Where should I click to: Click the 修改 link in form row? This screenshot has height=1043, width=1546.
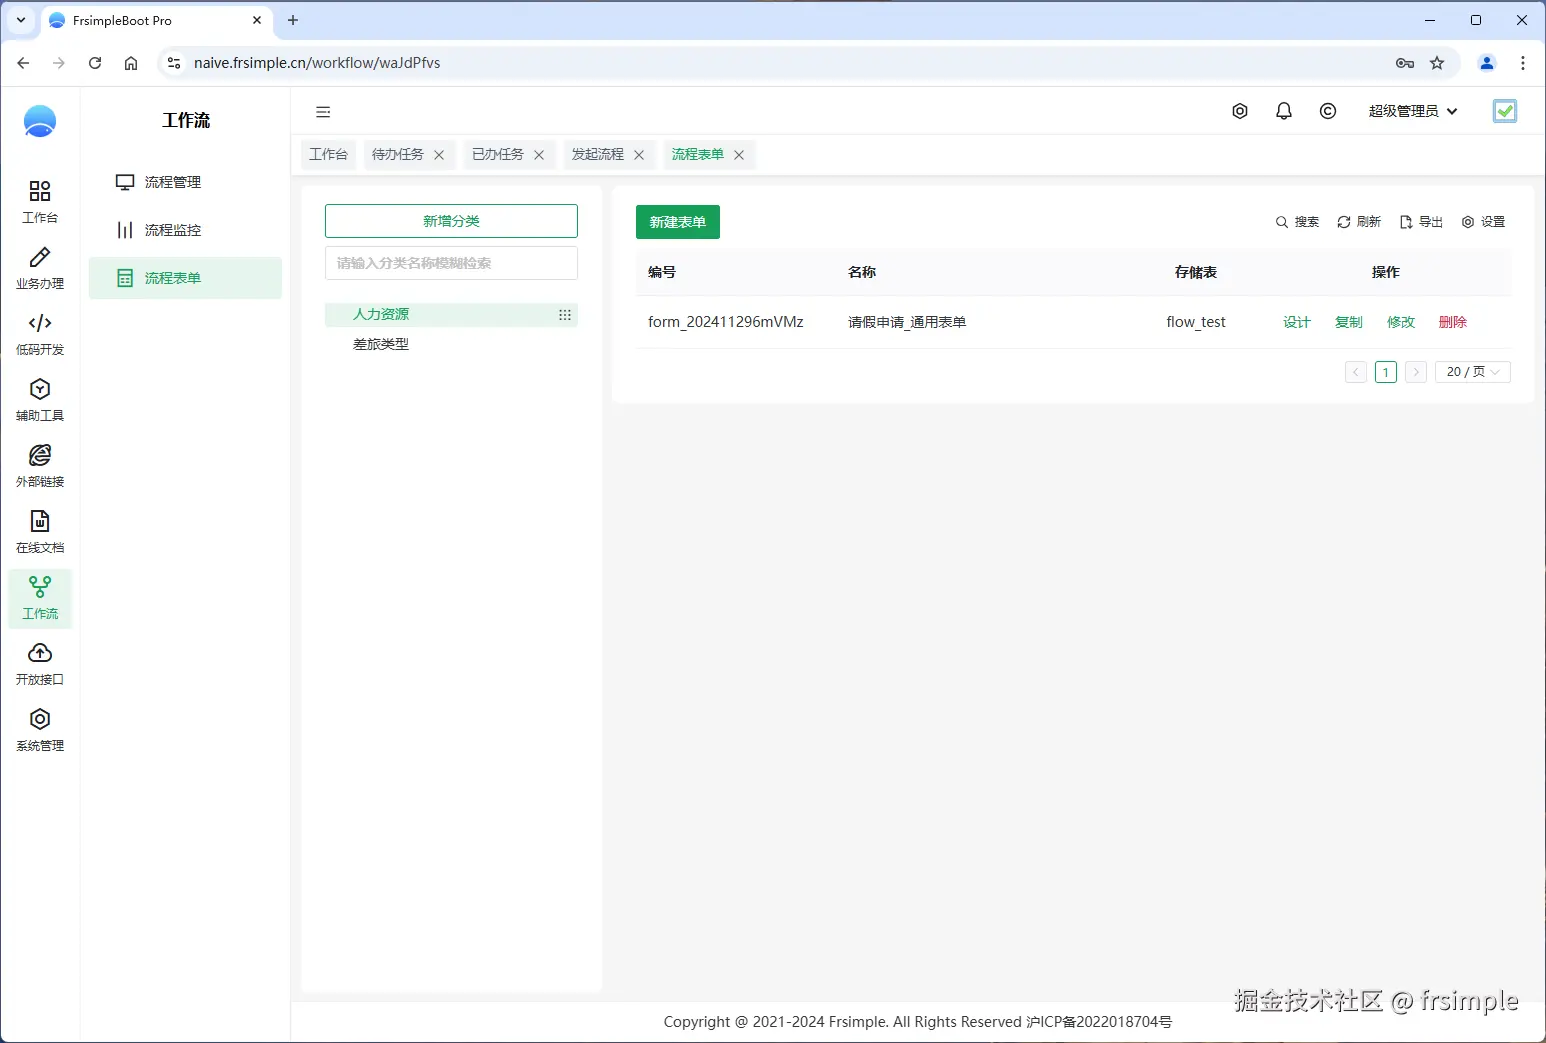click(x=1401, y=322)
